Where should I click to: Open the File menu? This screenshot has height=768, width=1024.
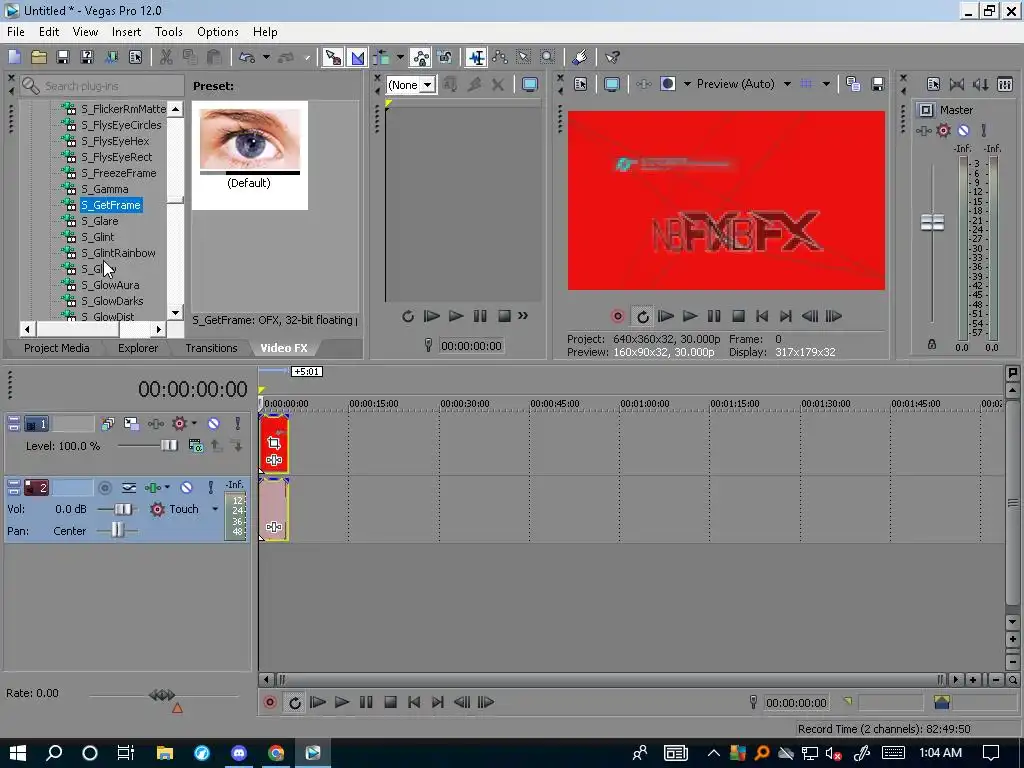[16, 32]
